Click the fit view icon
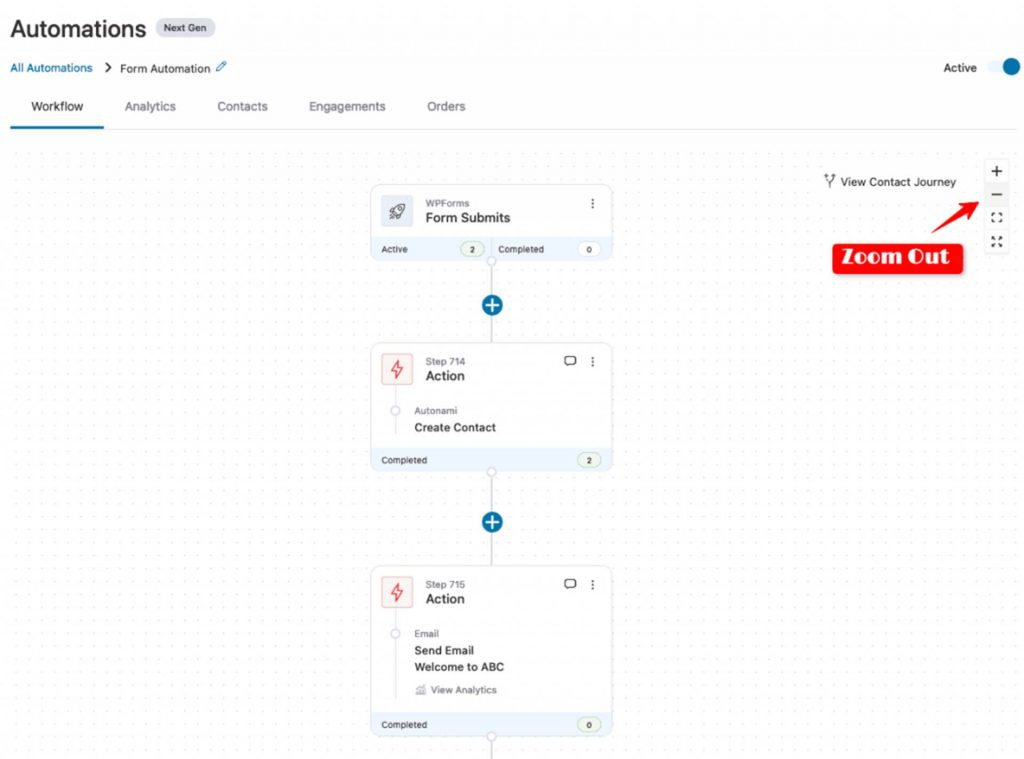This screenshot has width=1024, height=759. 996,218
